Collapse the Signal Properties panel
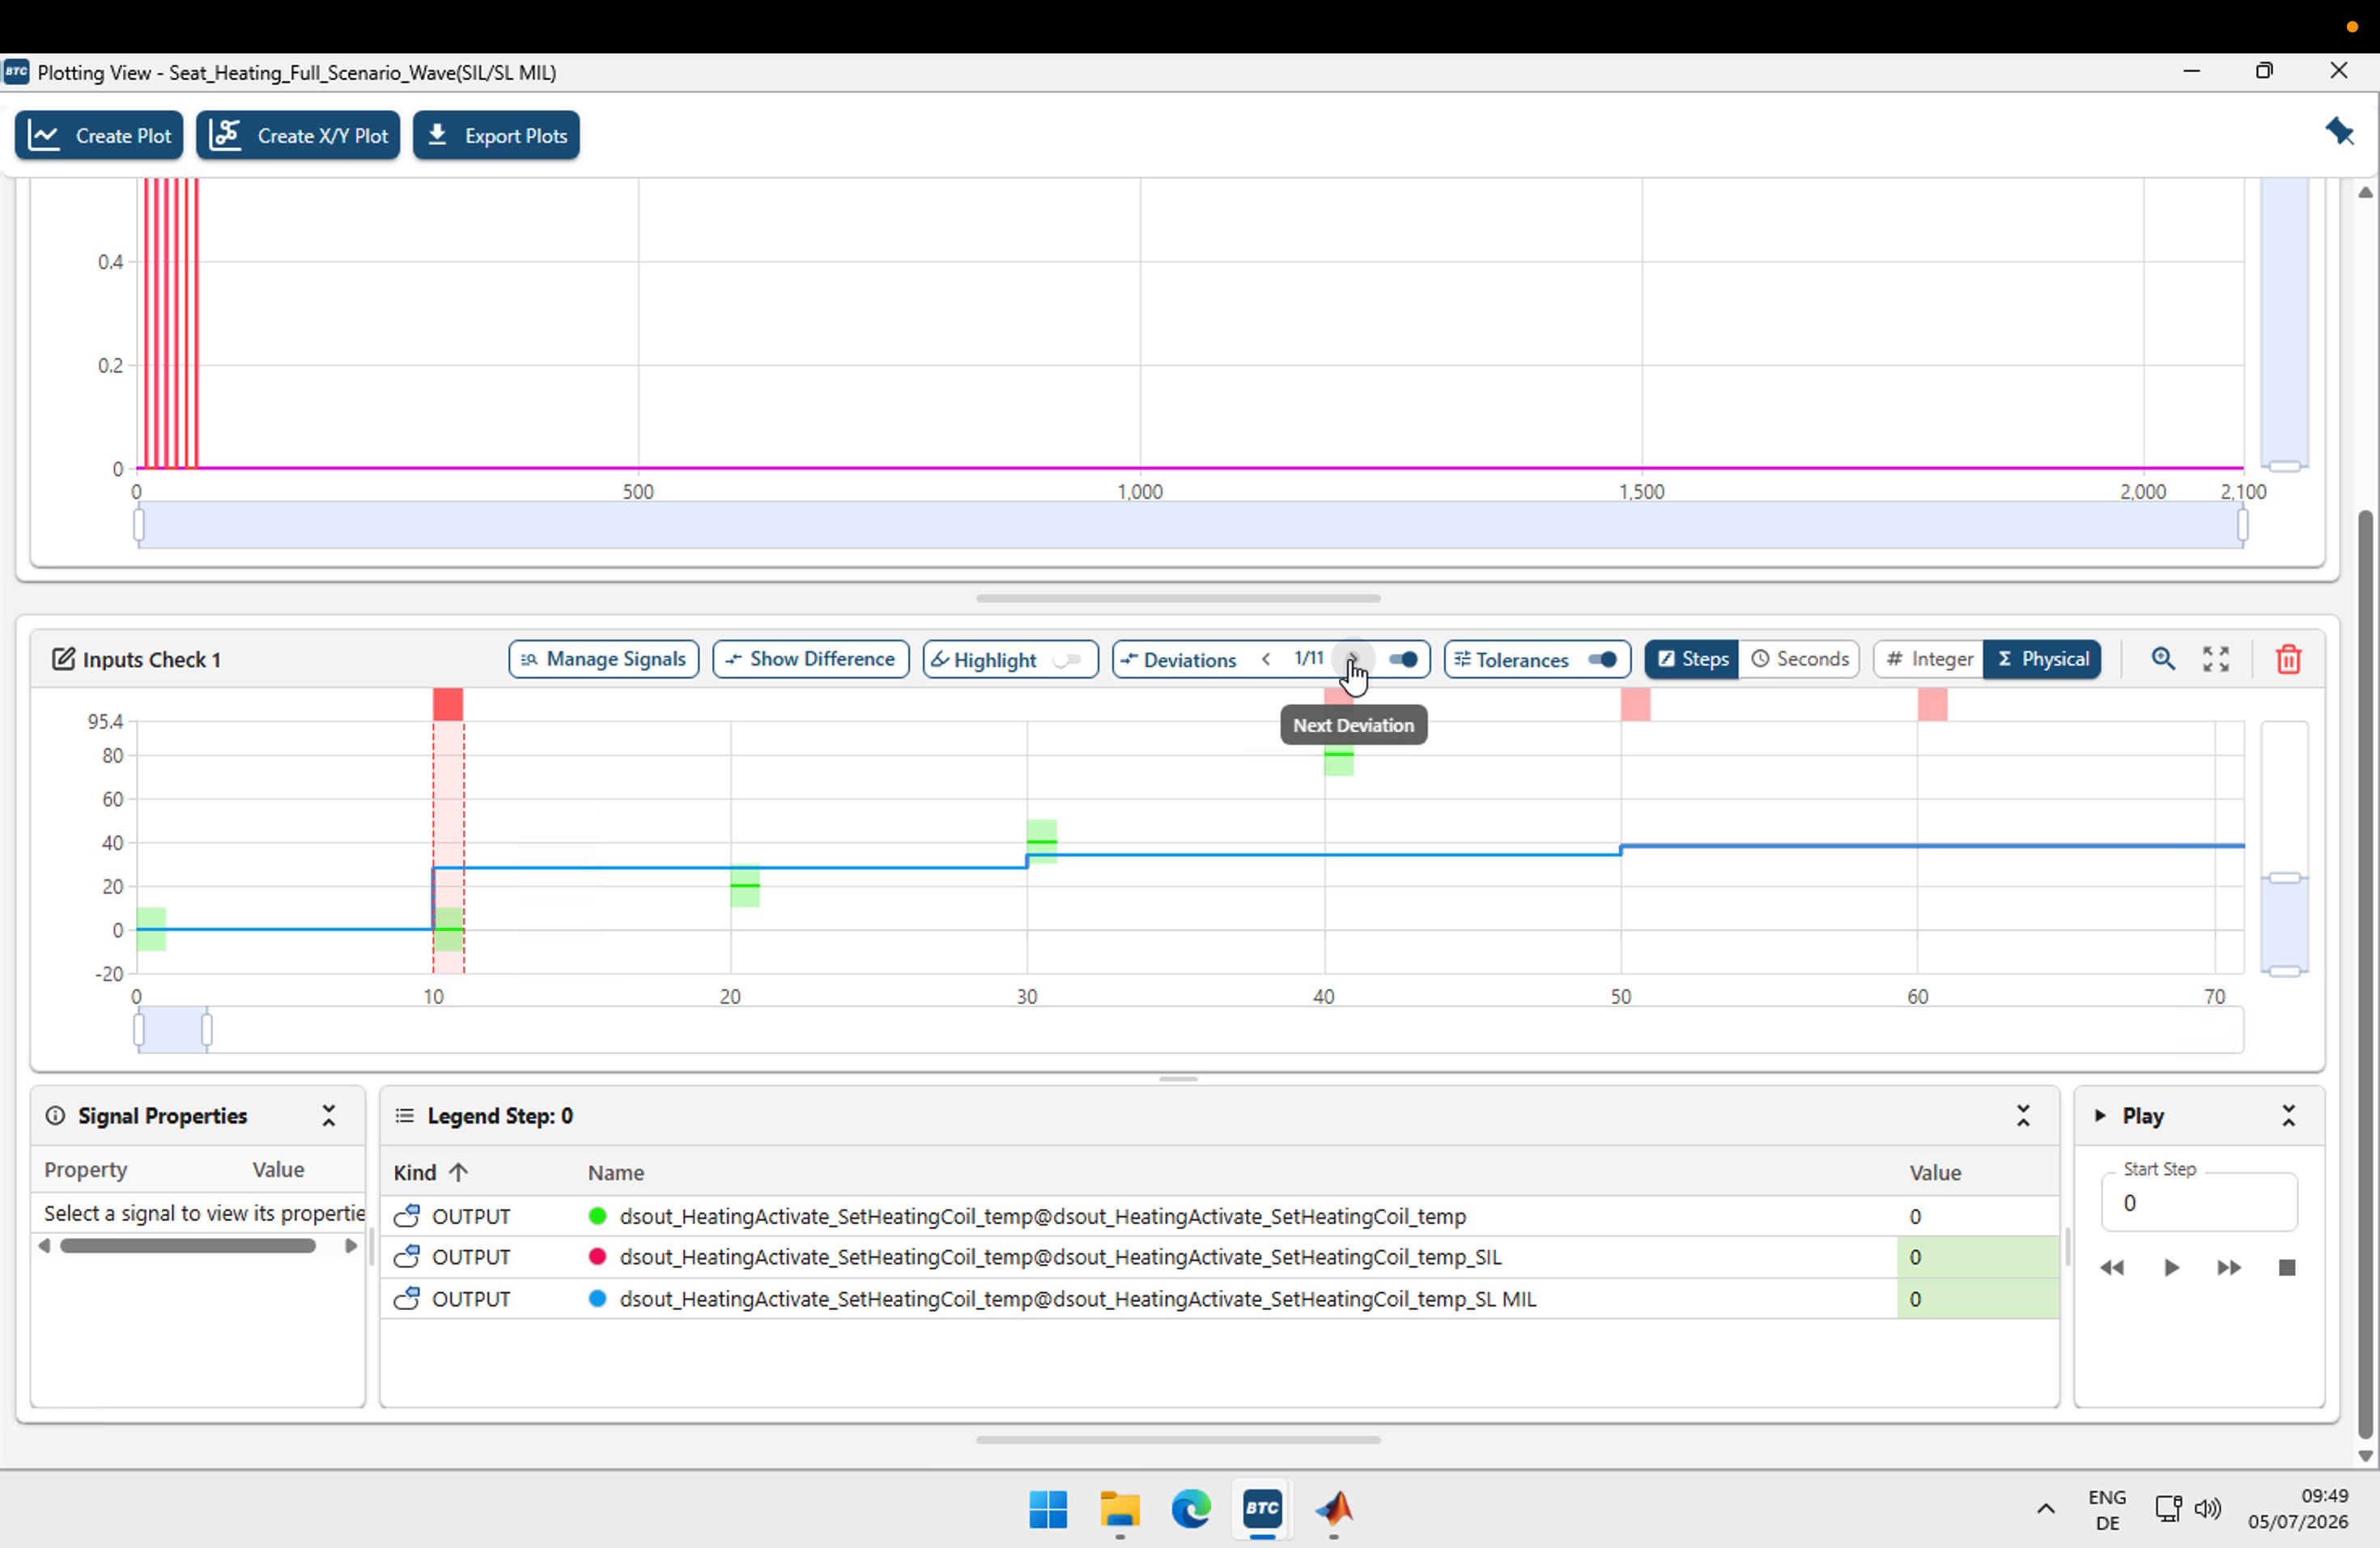Image resolution: width=2380 pixels, height=1548 pixels. pyautogui.click(x=329, y=1116)
